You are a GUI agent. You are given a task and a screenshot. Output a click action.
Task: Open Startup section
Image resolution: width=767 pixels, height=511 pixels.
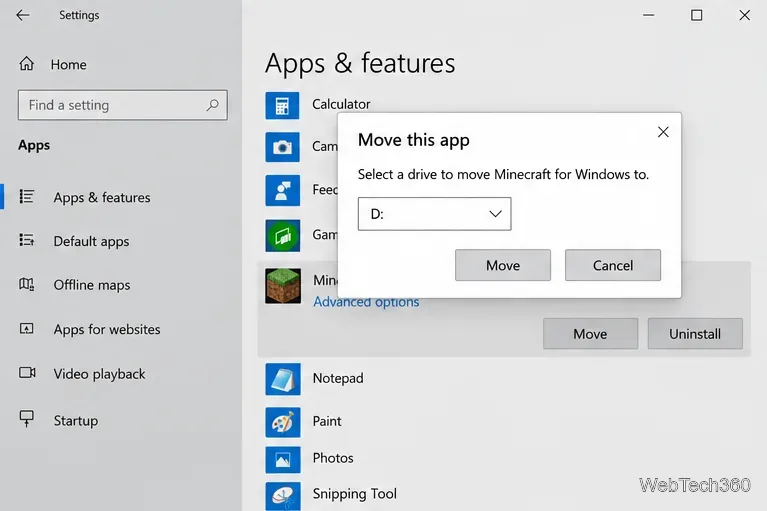coord(76,421)
